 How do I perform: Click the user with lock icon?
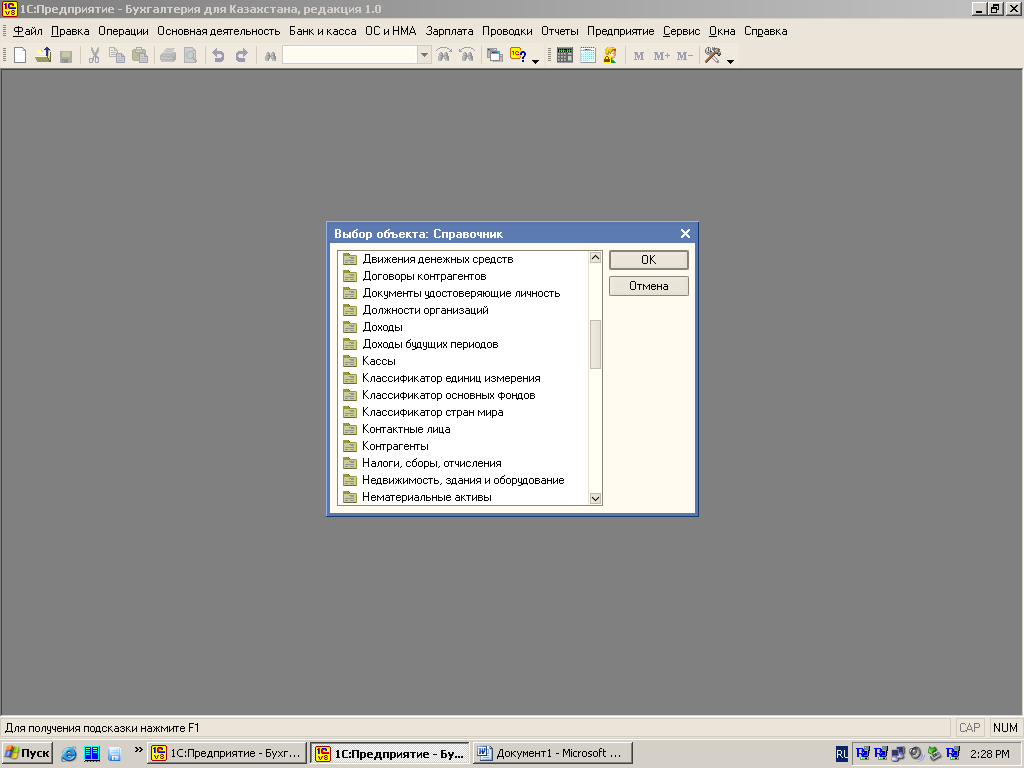pos(610,56)
